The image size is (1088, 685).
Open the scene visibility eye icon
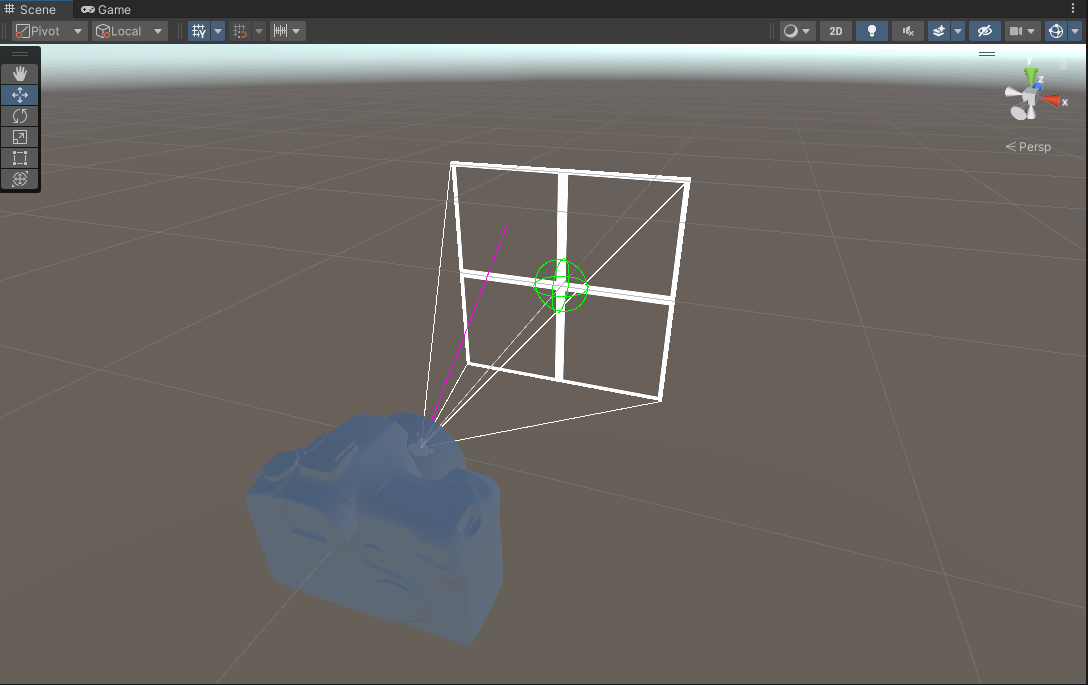pos(984,30)
